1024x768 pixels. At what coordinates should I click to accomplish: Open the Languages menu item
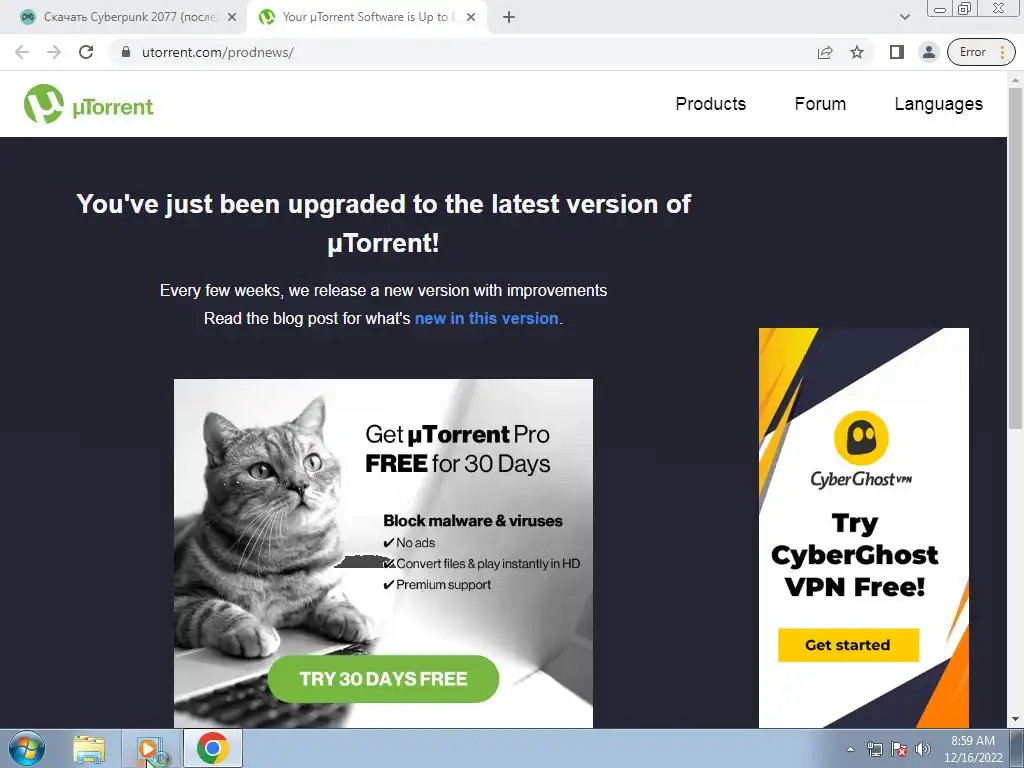click(938, 104)
